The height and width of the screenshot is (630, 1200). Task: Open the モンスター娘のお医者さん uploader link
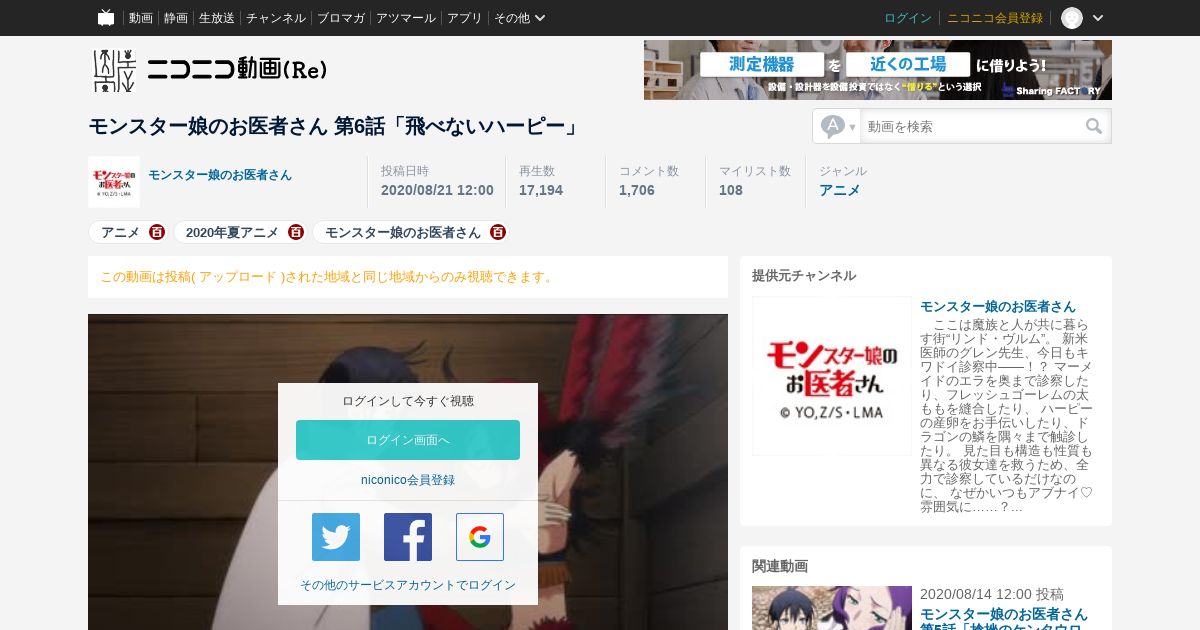pyautogui.click(x=220, y=175)
